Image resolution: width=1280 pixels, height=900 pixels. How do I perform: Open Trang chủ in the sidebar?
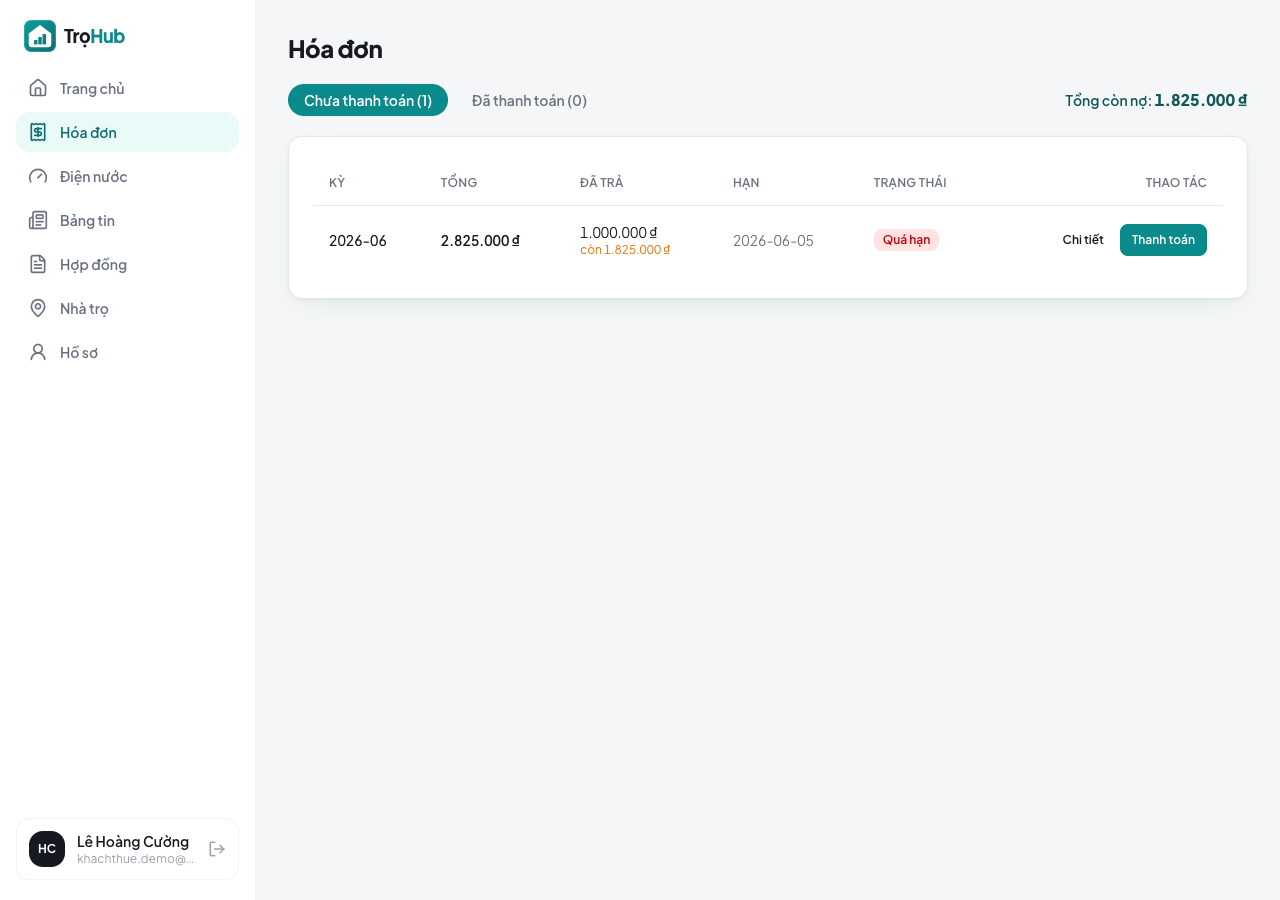[x=127, y=88]
